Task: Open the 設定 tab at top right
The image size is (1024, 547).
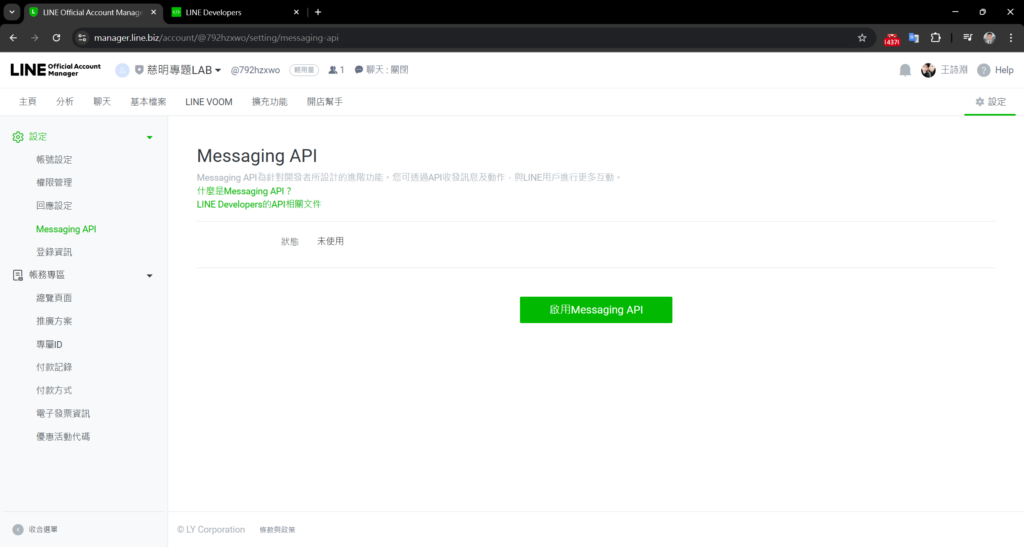Action: click(990, 102)
